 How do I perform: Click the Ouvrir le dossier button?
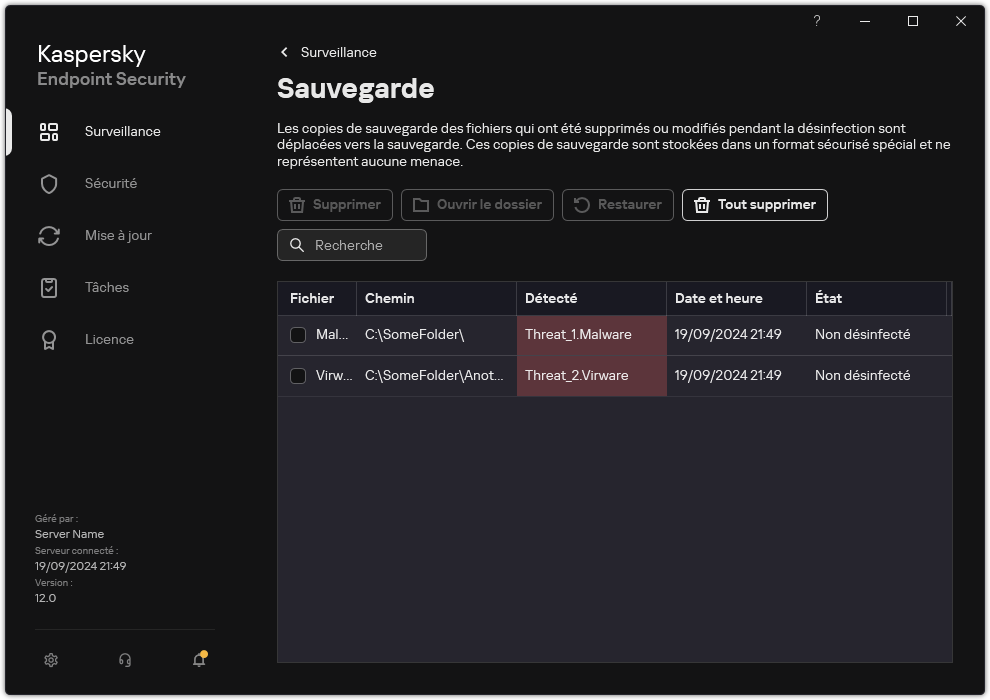click(477, 205)
